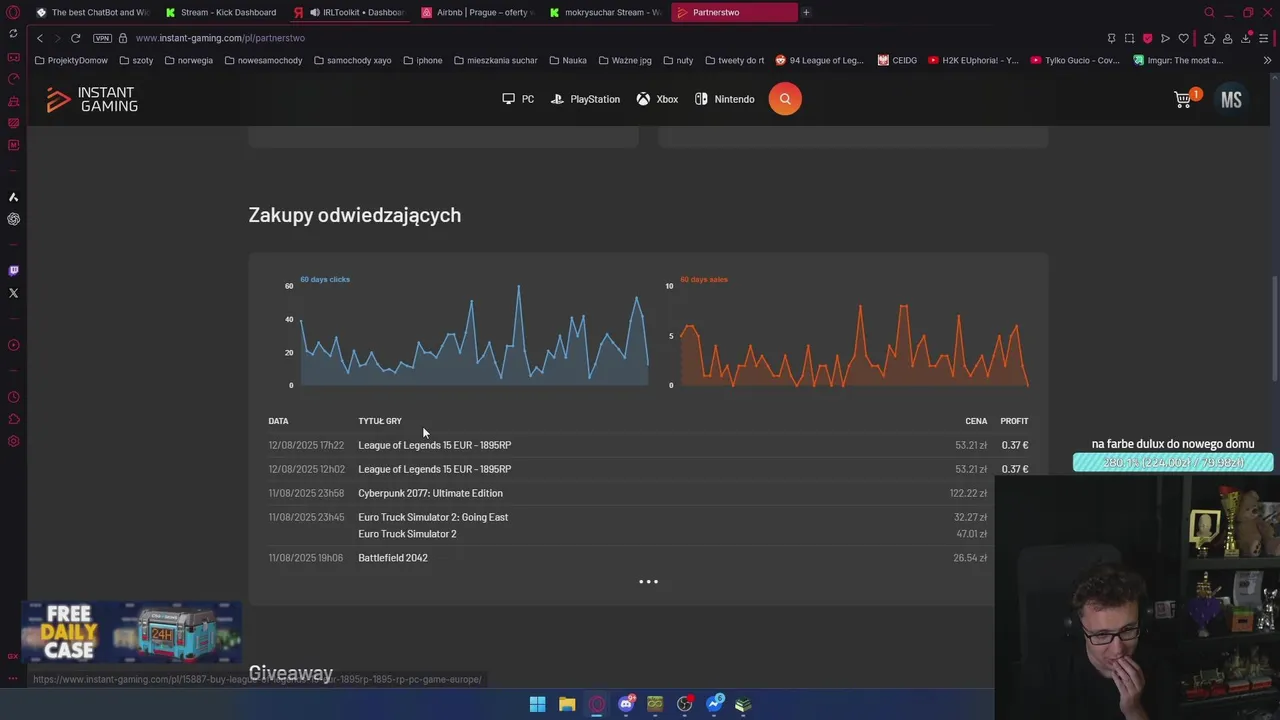This screenshot has height=720, width=1280.
Task: Open CEIDG bookmark
Action: (897, 60)
